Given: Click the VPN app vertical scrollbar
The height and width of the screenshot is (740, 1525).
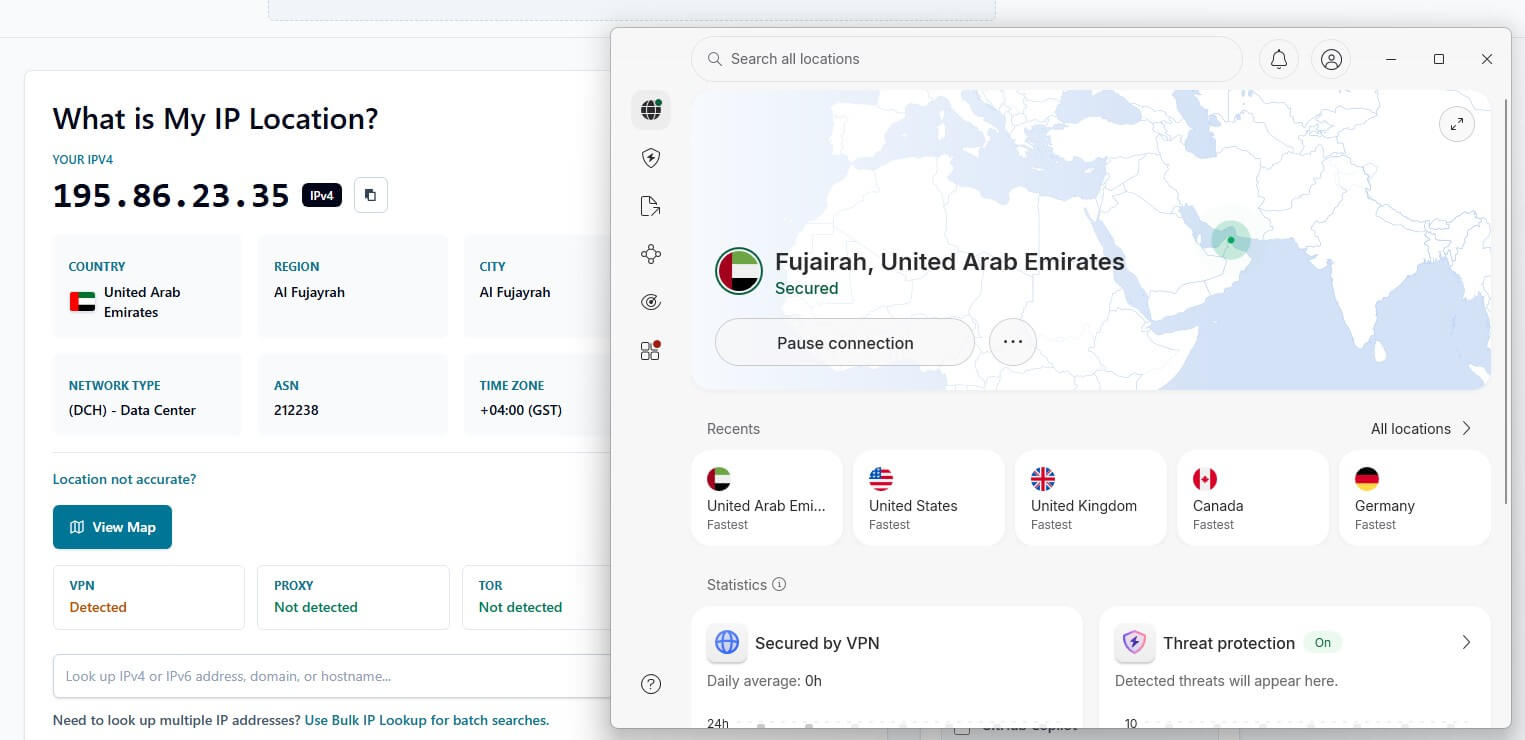Looking at the screenshot, I should point(1507,300).
